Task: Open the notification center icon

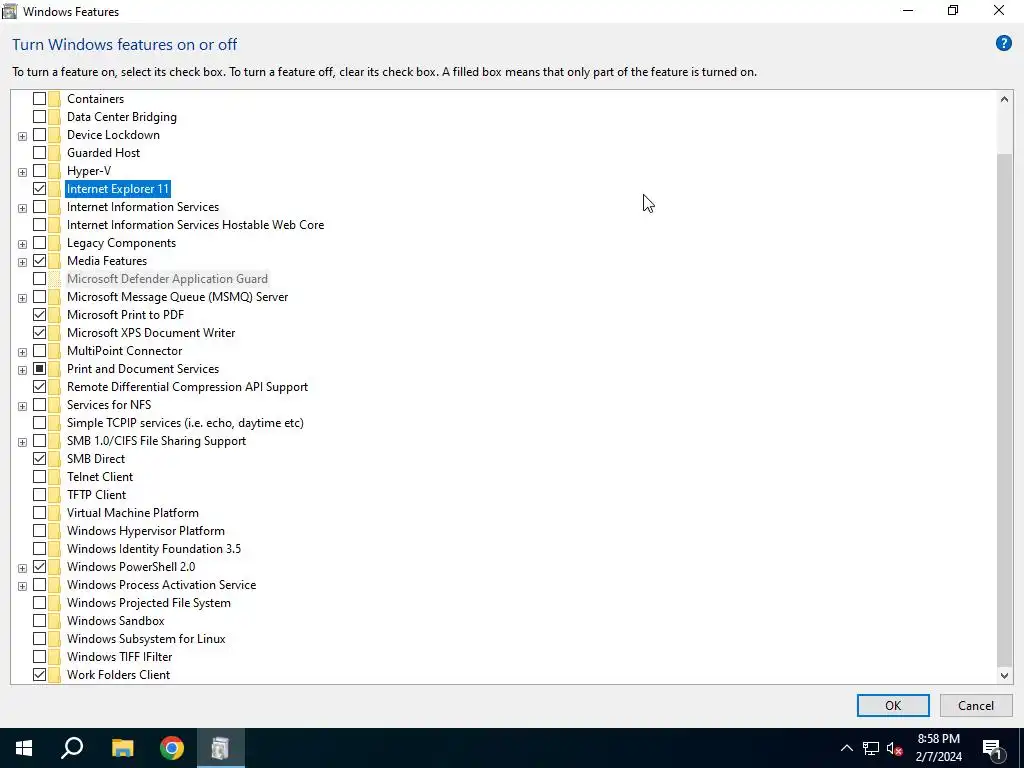Action: (x=992, y=748)
